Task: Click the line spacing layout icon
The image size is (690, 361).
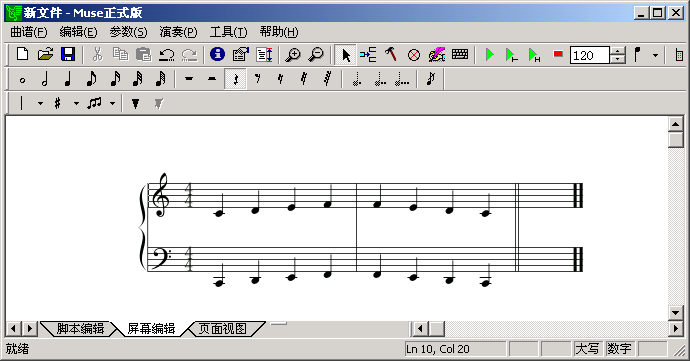Action: pos(264,55)
